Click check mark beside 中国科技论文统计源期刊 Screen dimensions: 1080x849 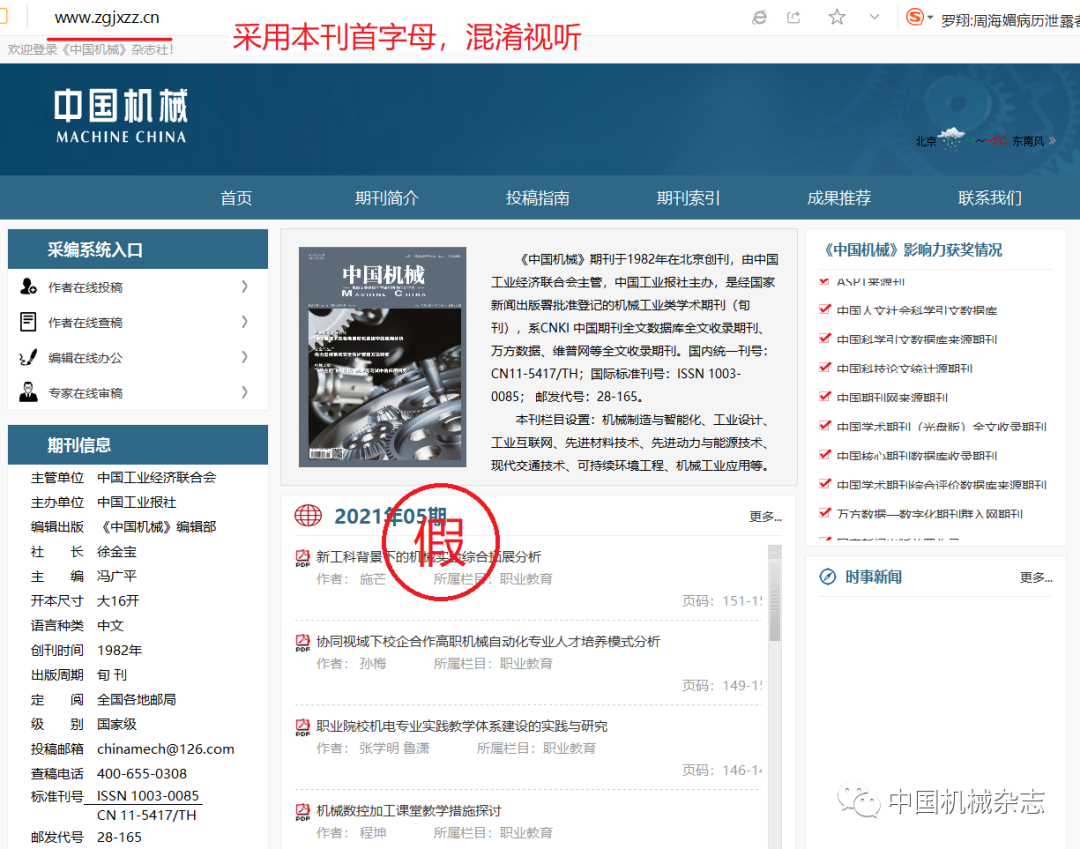click(x=824, y=367)
